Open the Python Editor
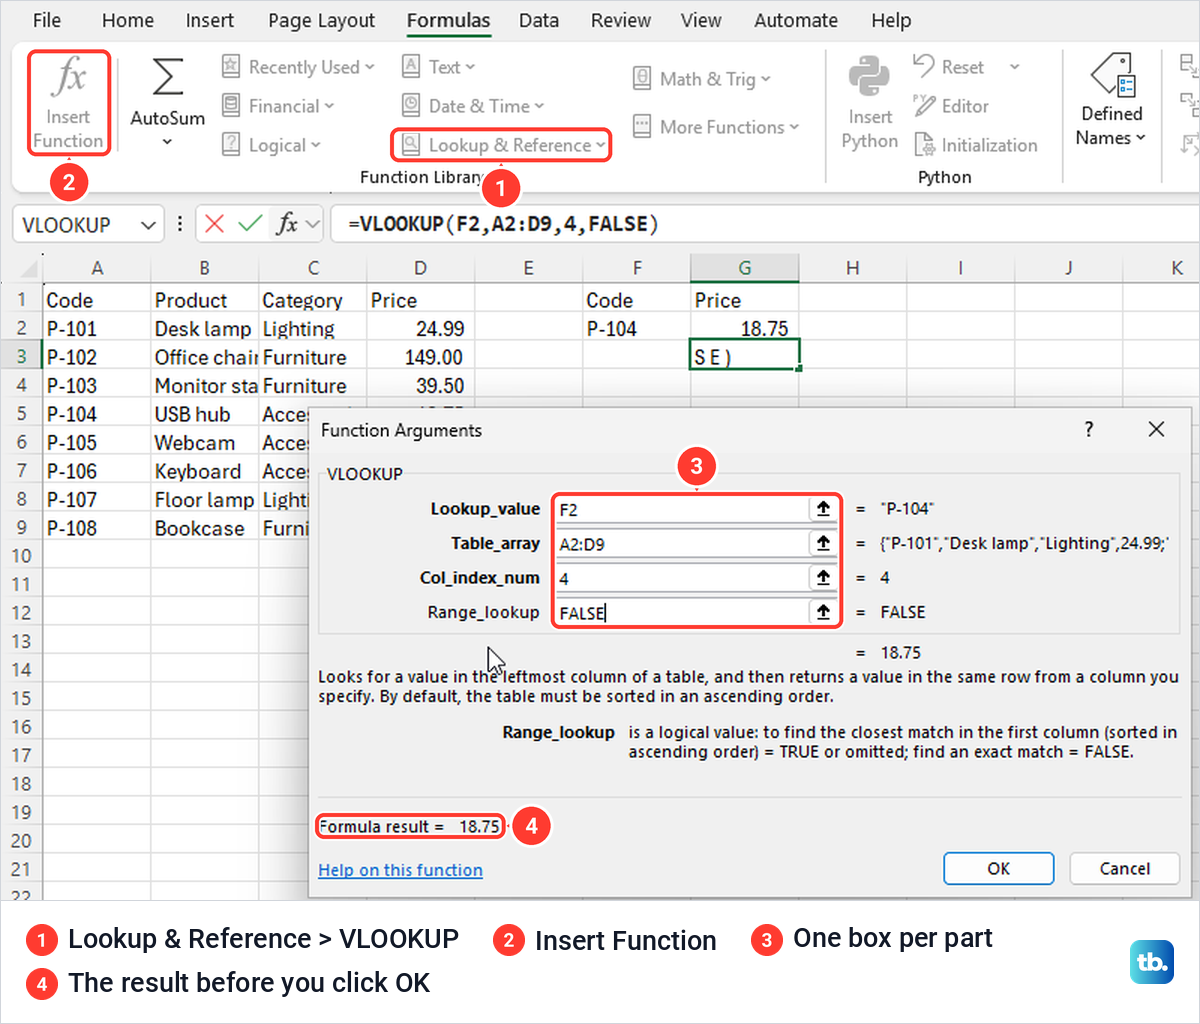 pyautogui.click(x=951, y=106)
